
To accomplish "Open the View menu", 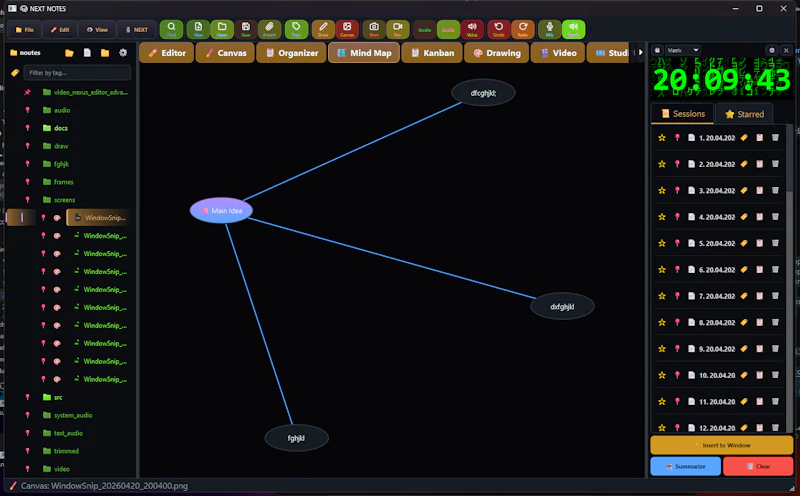I will click(96, 30).
